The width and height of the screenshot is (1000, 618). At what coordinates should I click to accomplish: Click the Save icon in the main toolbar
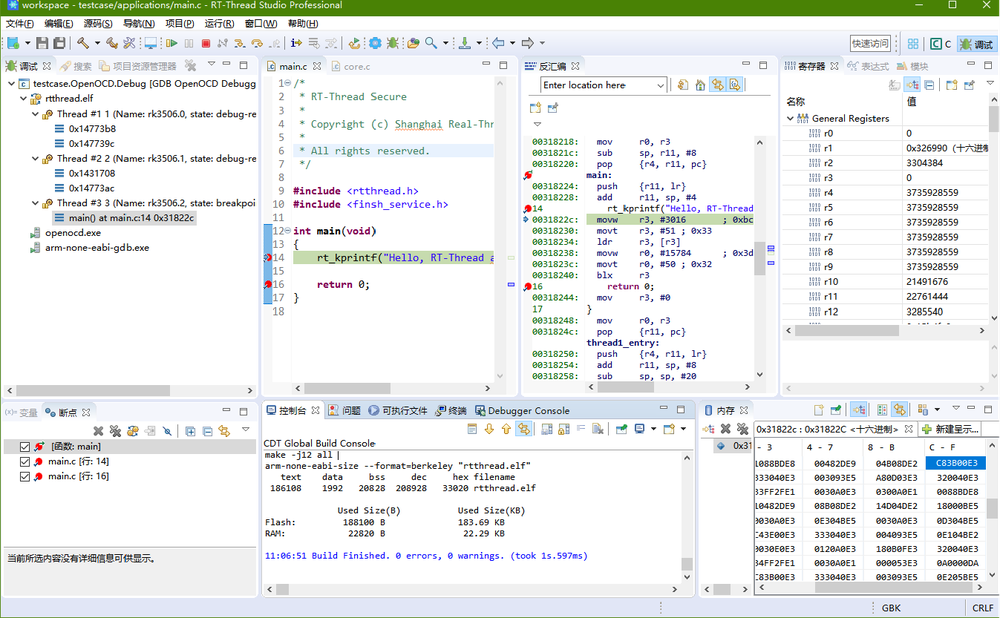click(x=42, y=43)
